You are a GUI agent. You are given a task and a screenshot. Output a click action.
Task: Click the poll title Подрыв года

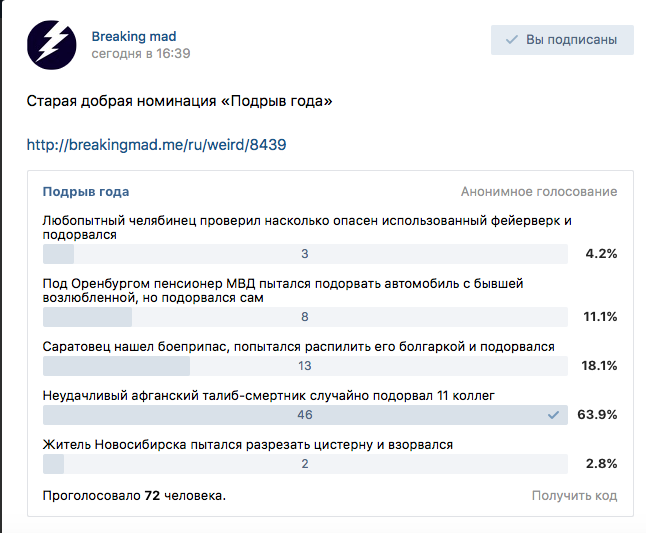click(x=86, y=192)
